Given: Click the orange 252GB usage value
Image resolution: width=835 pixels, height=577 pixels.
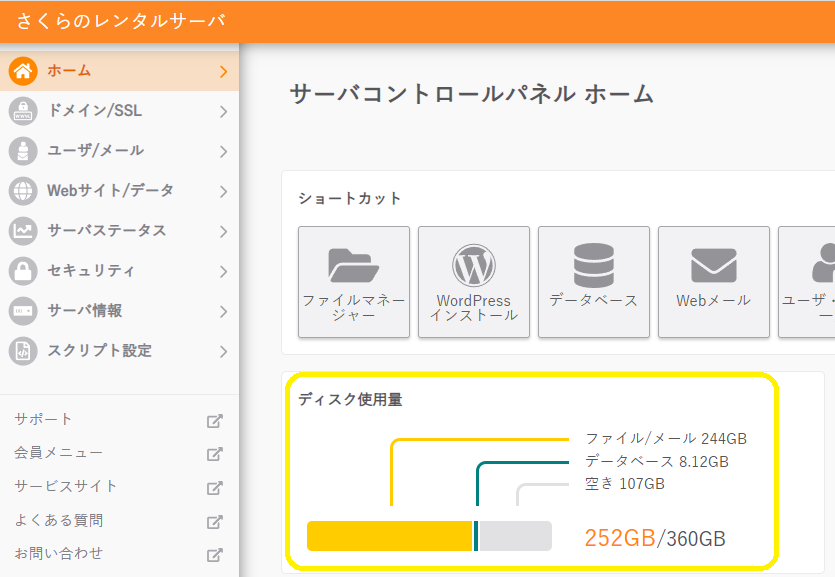Looking at the screenshot, I should coord(620,538).
